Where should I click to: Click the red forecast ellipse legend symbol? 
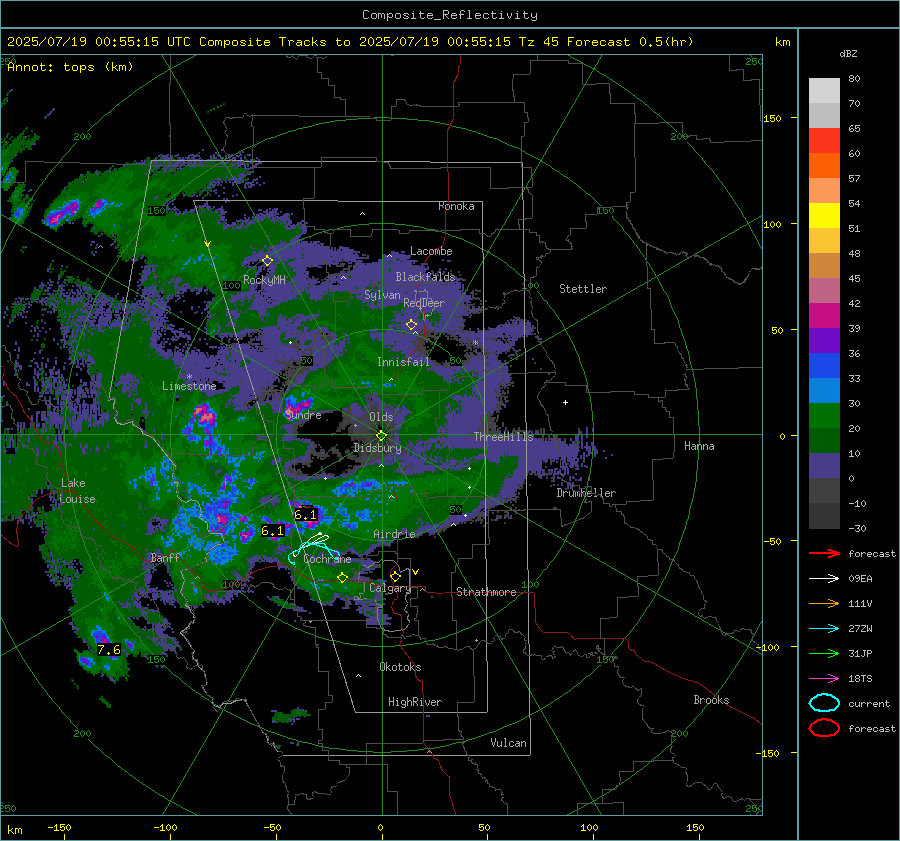(824, 728)
